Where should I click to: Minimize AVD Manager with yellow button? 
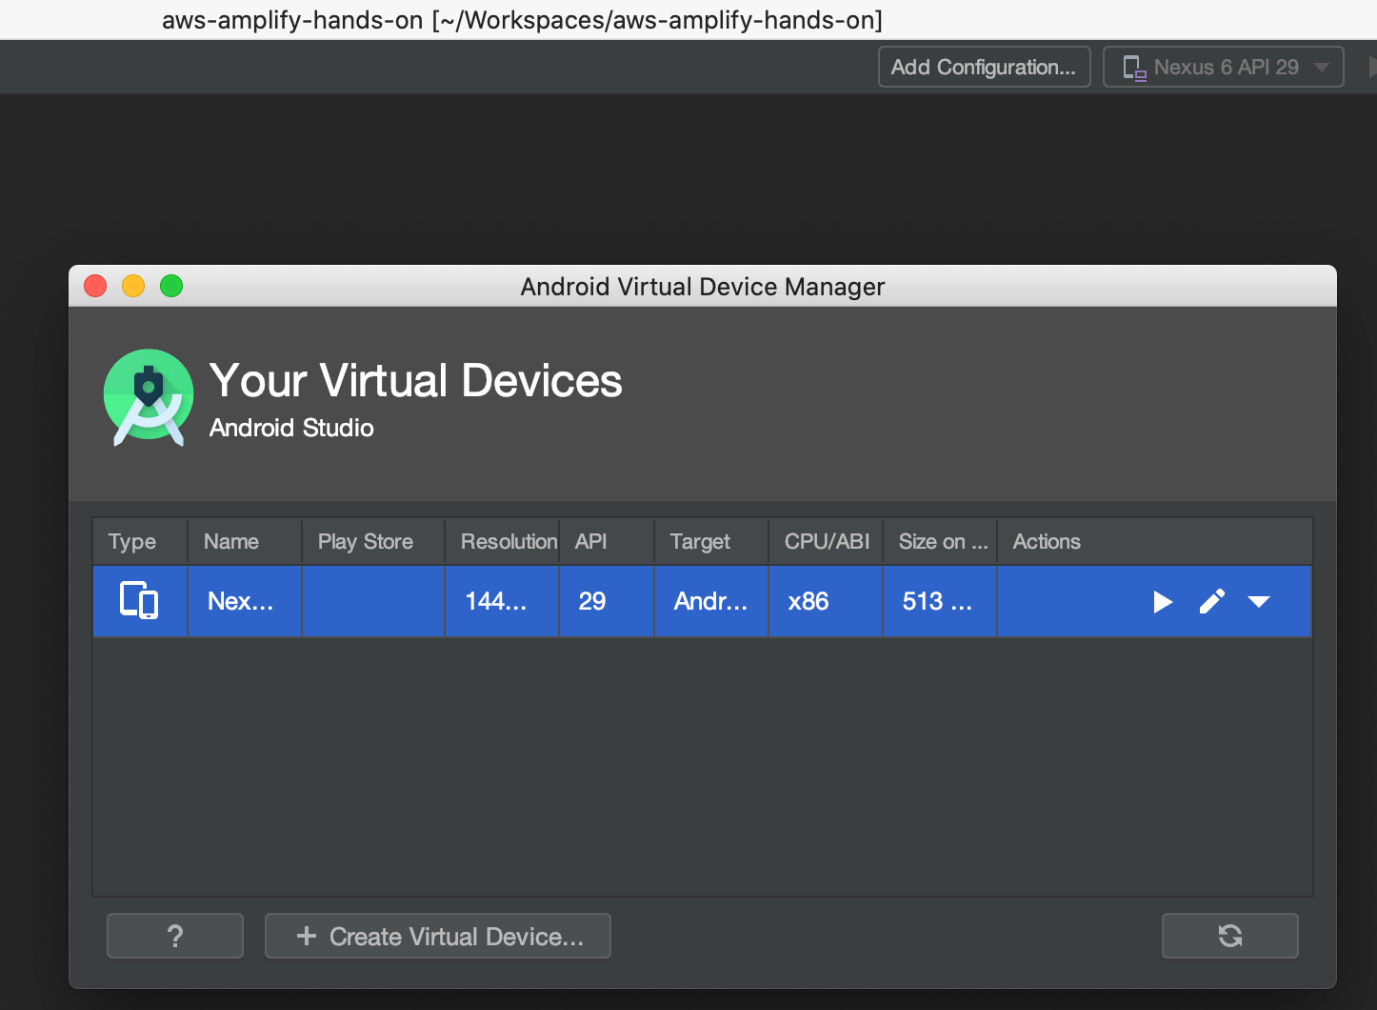tap(134, 286)
